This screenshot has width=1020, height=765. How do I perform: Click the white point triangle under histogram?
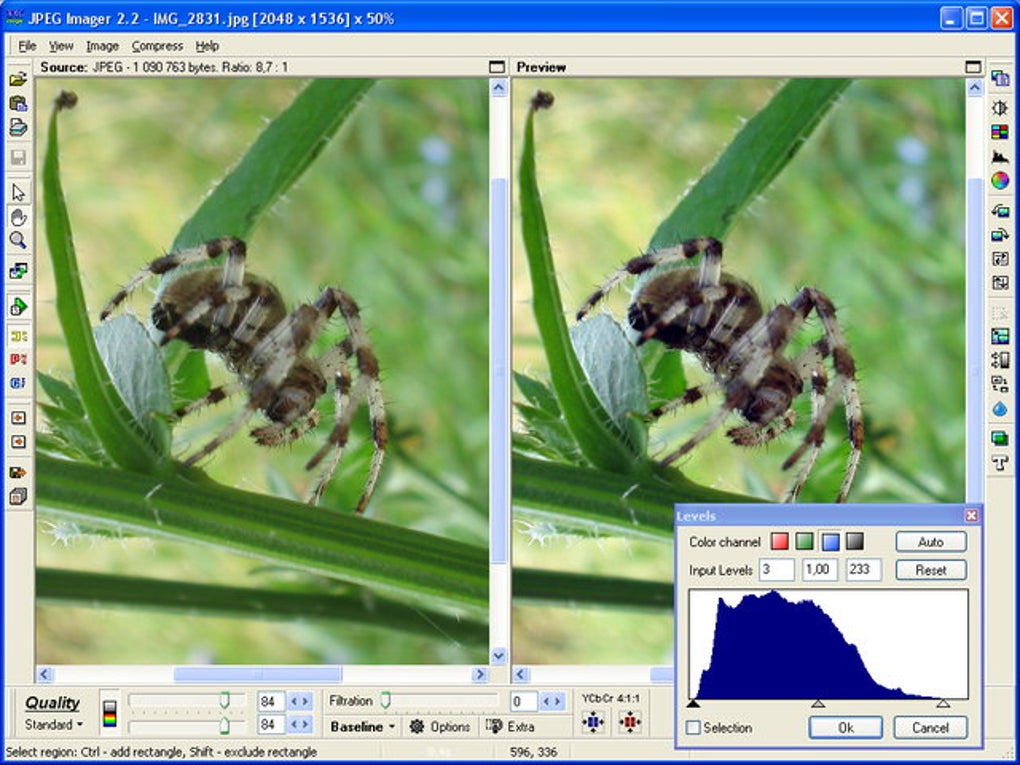943,703
